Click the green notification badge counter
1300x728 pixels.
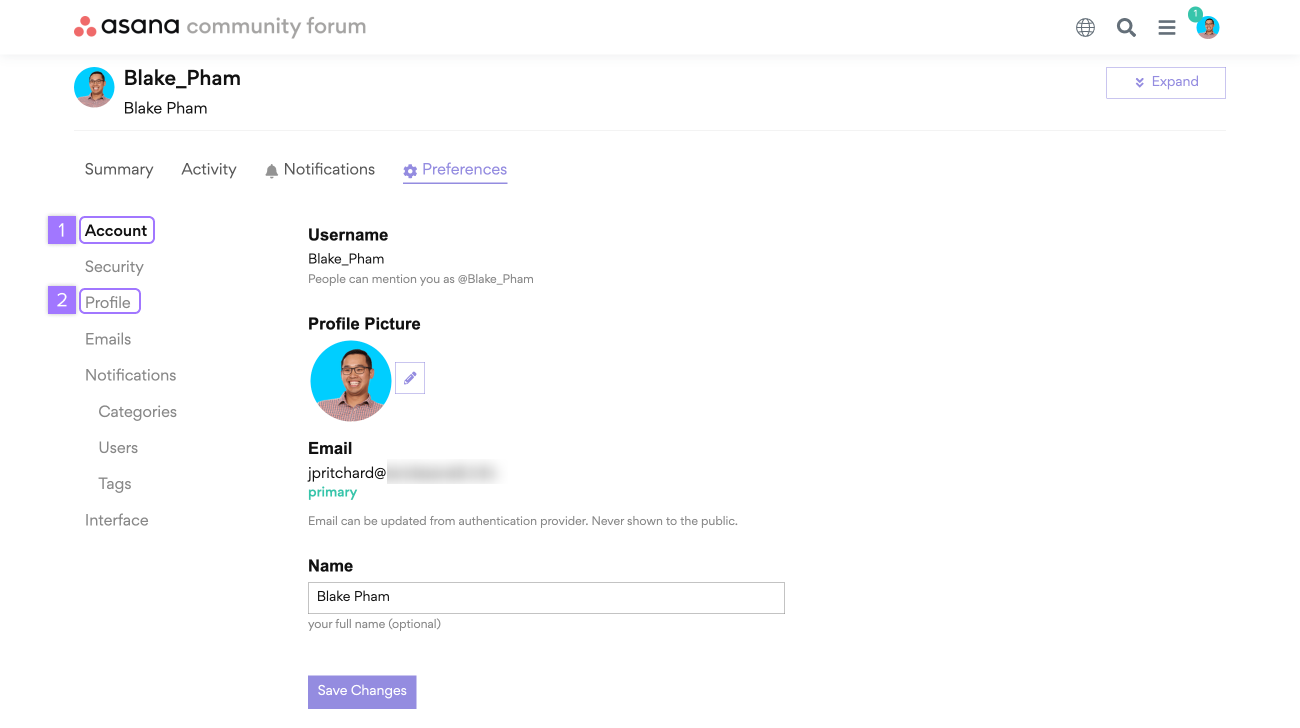tap(1195, 16)
